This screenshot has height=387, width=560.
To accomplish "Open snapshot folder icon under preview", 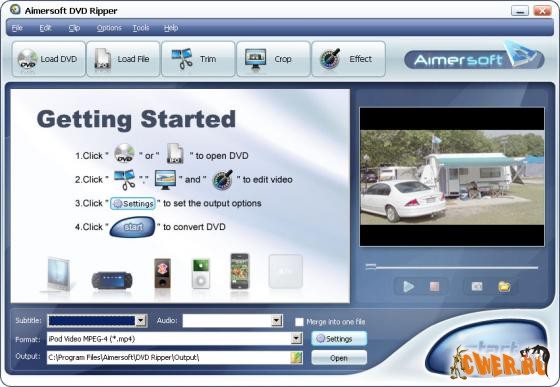I will (504, 286).
